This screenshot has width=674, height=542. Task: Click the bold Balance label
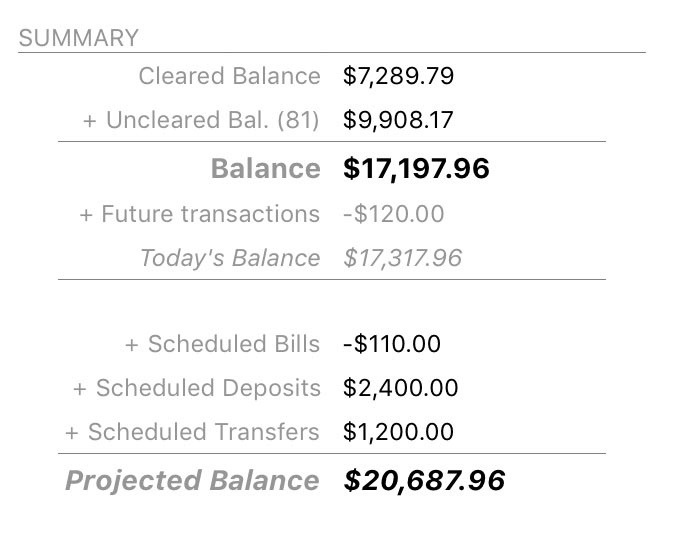(265, 169)
